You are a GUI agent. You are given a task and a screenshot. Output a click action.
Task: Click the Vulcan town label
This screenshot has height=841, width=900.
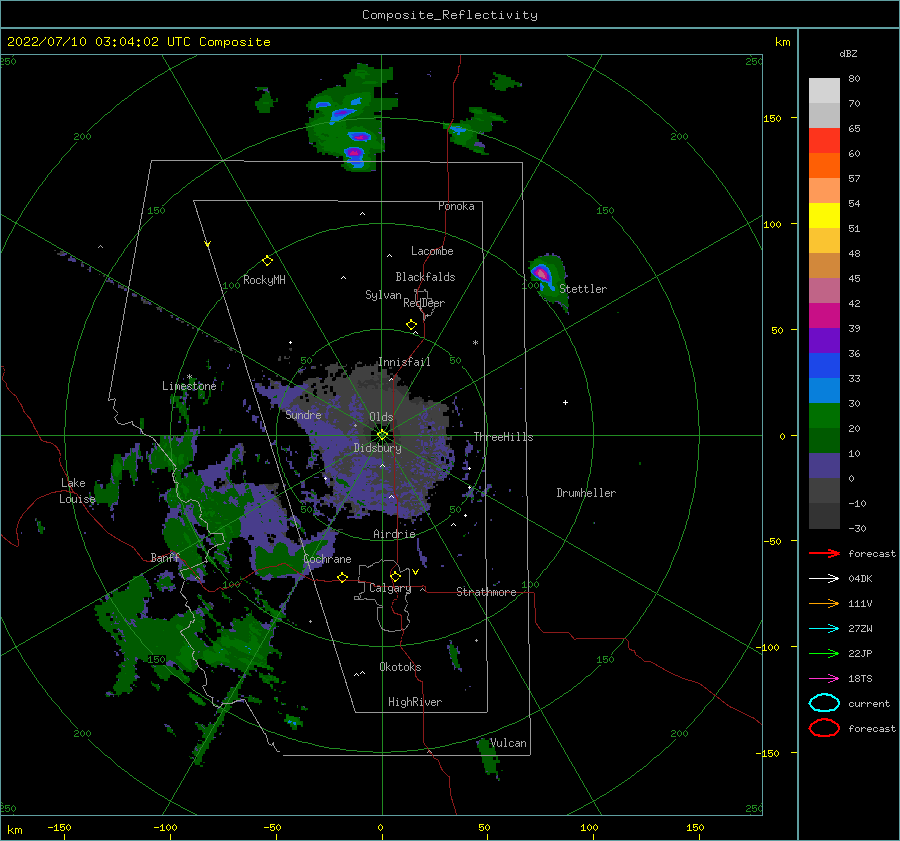508,743
